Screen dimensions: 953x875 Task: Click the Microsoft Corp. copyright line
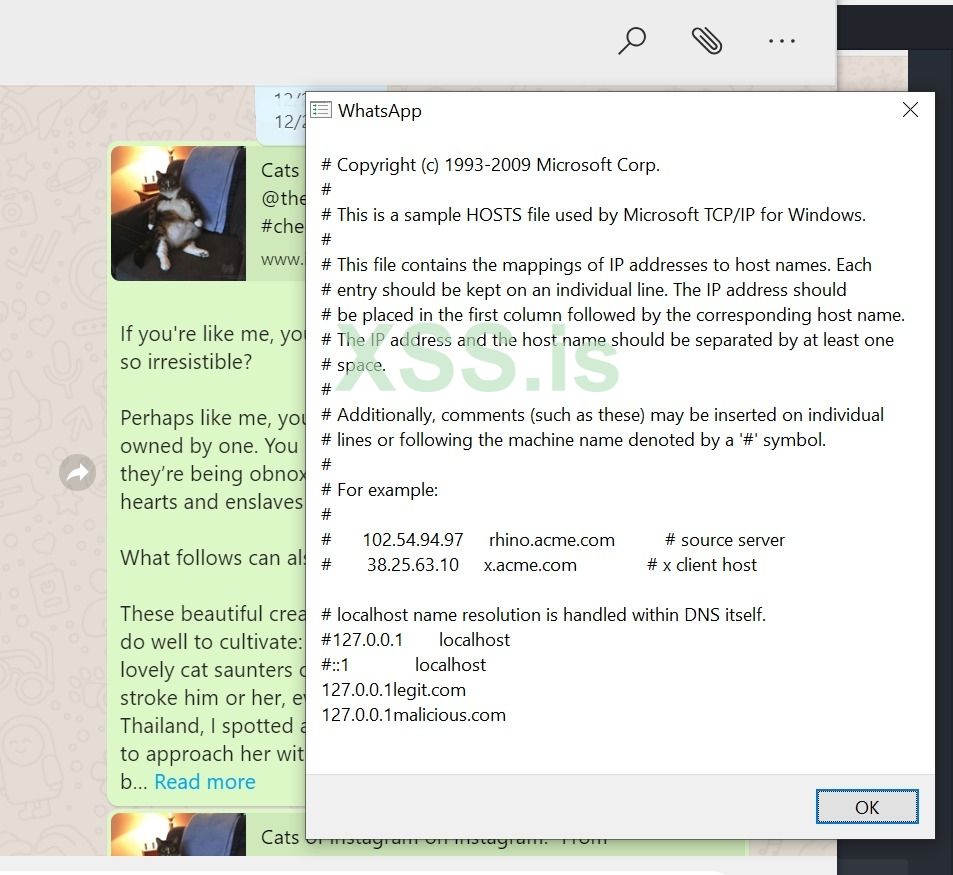pyautogui.click(x=490, y=165)
